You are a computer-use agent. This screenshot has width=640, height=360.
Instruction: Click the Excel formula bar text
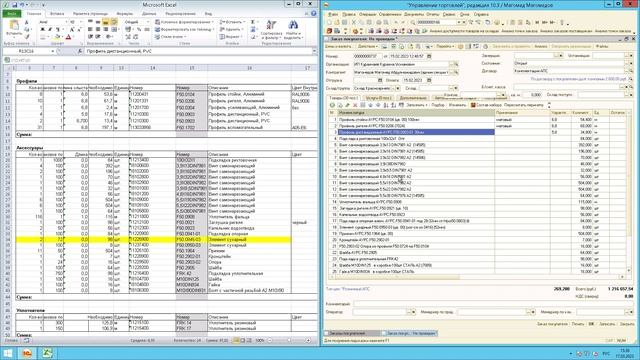pyautogui.click(x=118, y=51)
